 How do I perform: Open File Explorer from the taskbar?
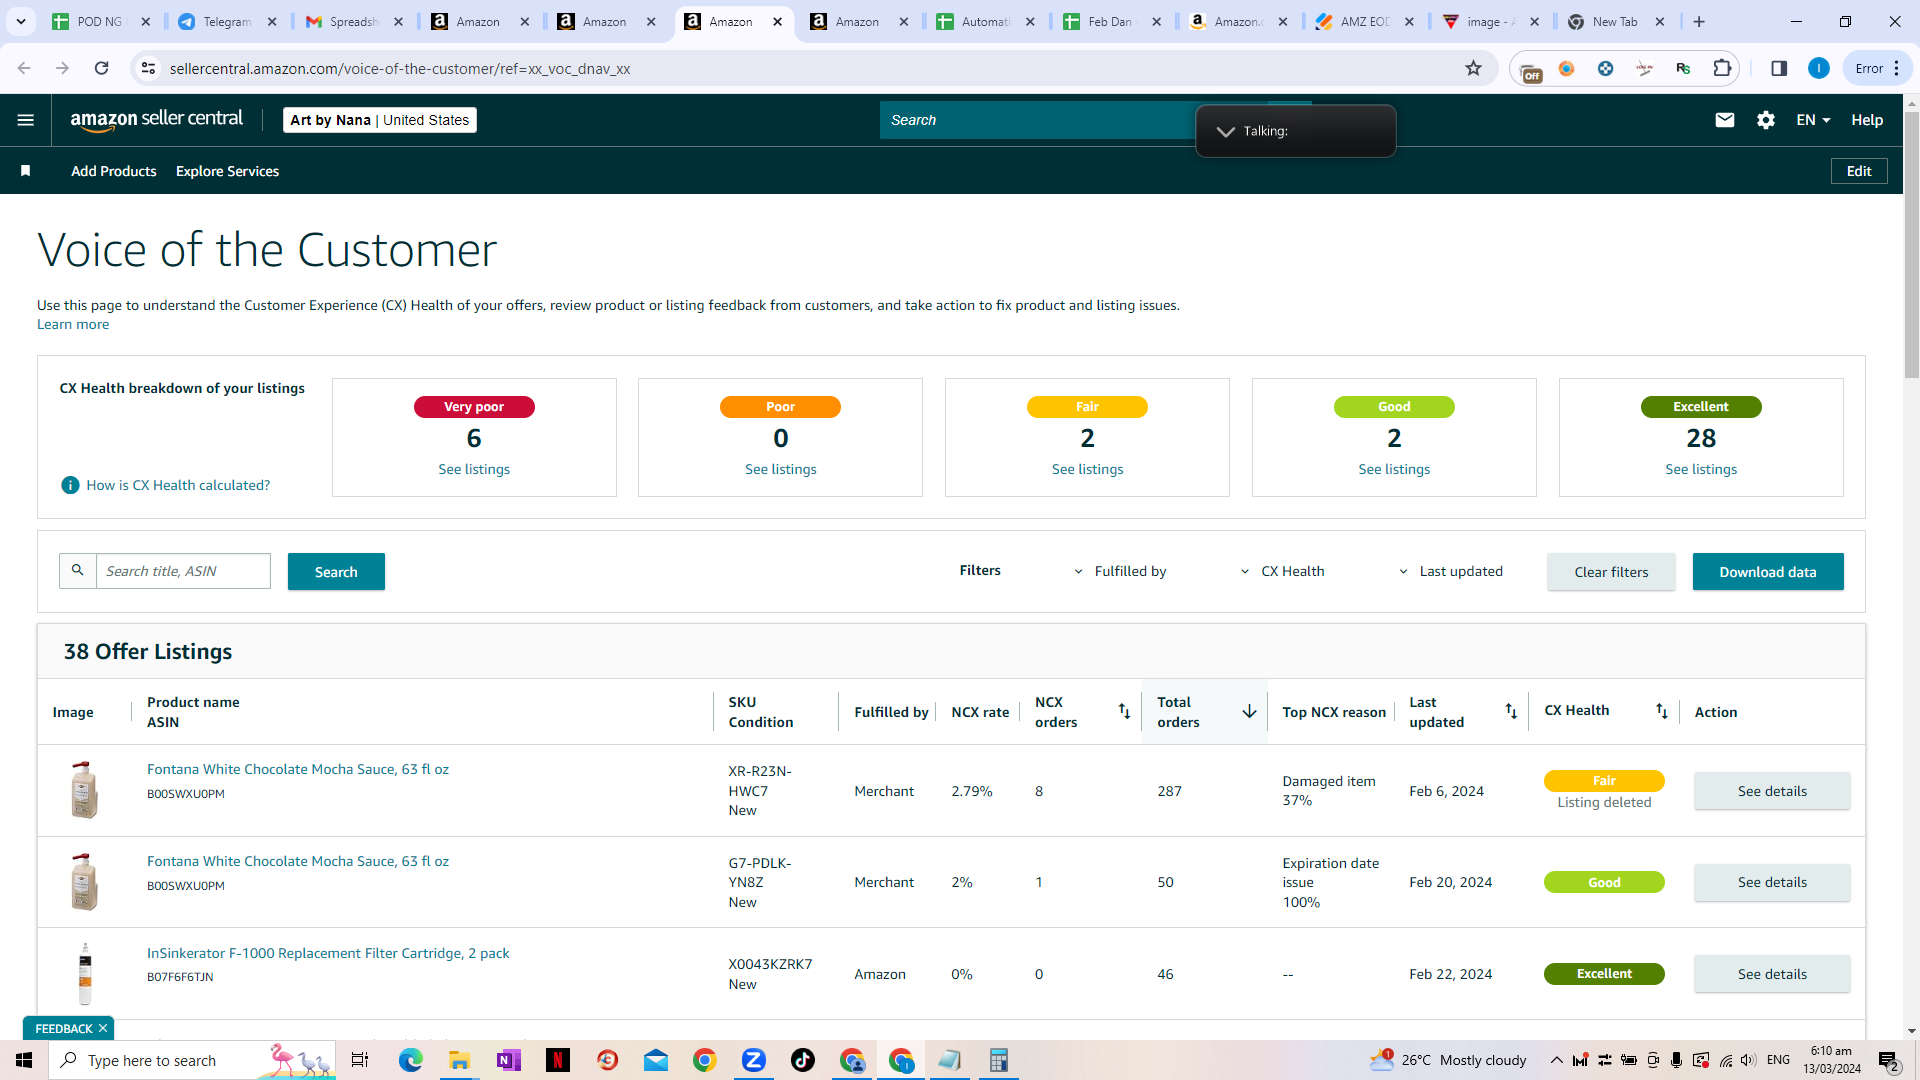(x=459, y=1060)
